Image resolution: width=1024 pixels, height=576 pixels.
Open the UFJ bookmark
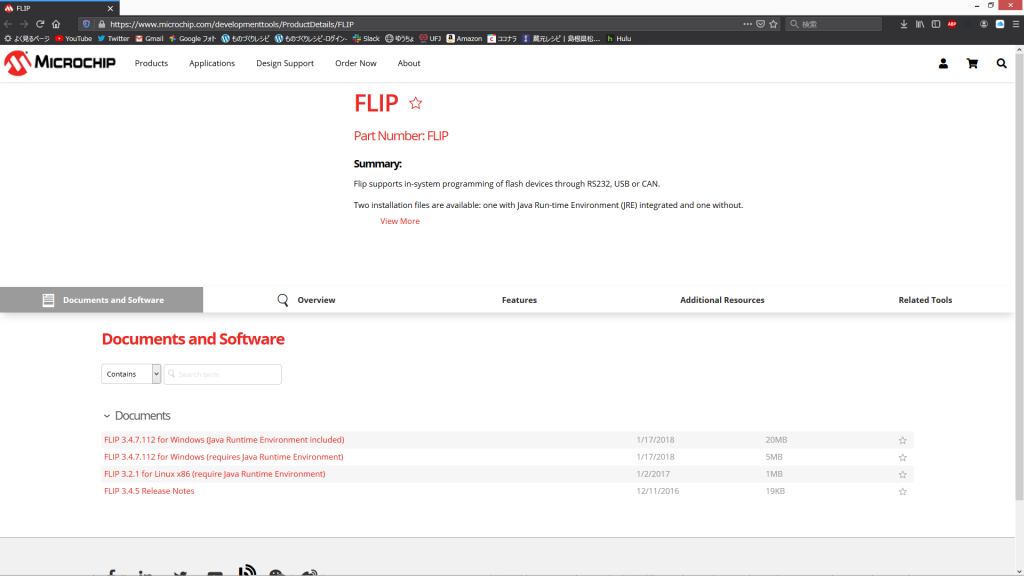pos(430,39)
